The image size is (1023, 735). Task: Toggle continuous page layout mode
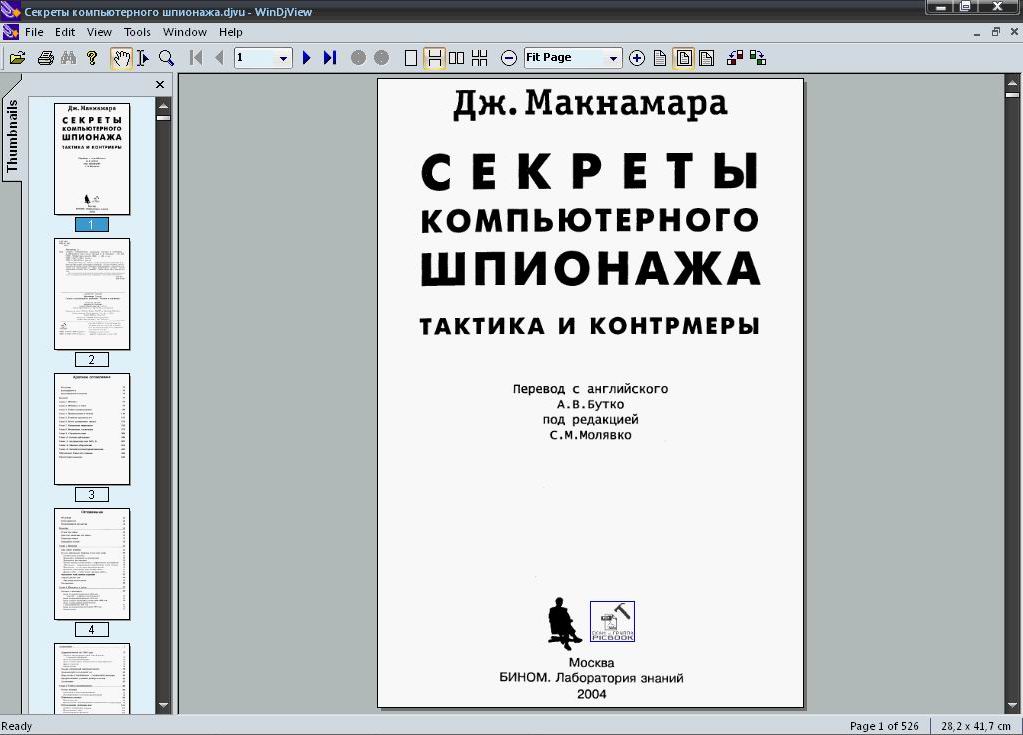(x=434, y=58)
